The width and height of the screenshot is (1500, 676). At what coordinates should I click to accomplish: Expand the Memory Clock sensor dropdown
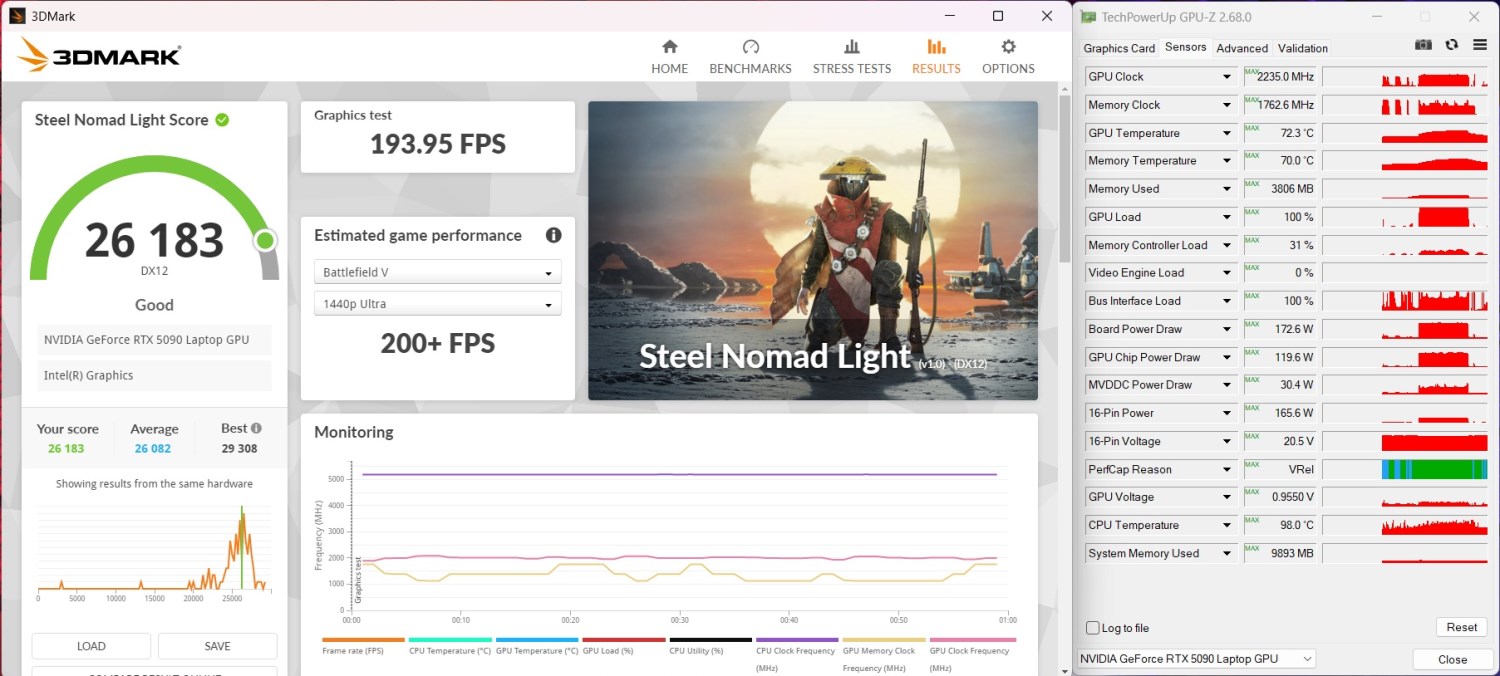pyautogui.click(x=1227, y=105)
